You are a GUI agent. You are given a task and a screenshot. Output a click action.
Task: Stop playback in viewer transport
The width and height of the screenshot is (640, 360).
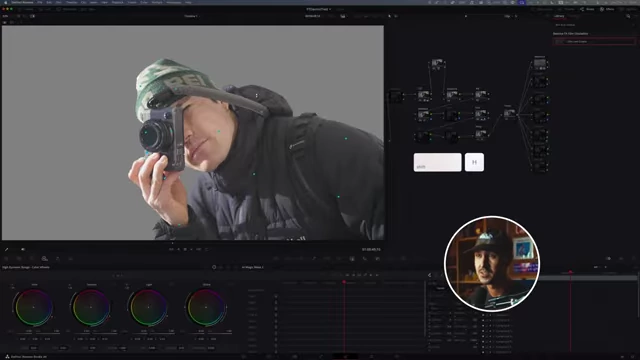[185, 249]
